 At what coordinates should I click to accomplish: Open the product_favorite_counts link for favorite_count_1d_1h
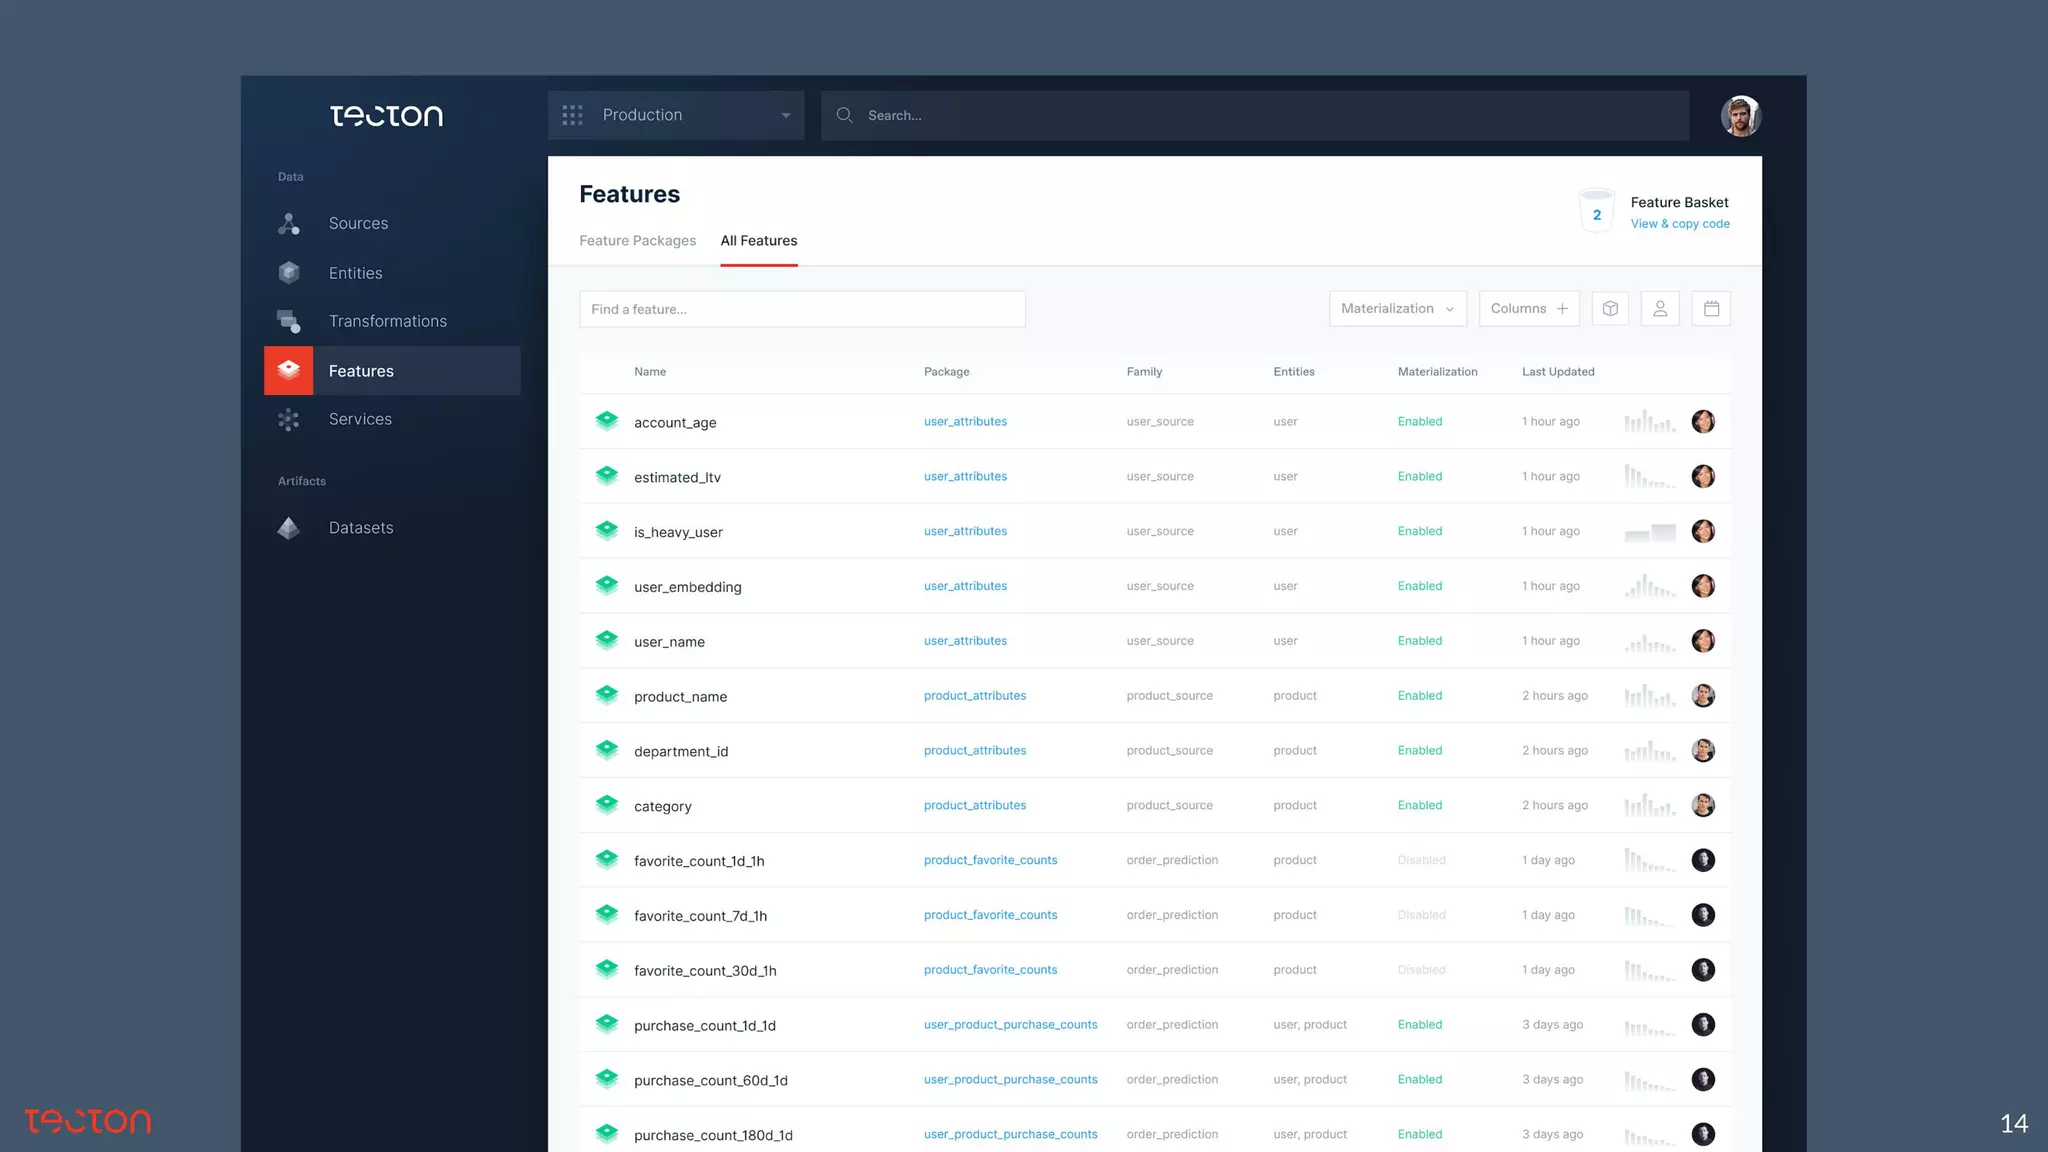point(990,860)
